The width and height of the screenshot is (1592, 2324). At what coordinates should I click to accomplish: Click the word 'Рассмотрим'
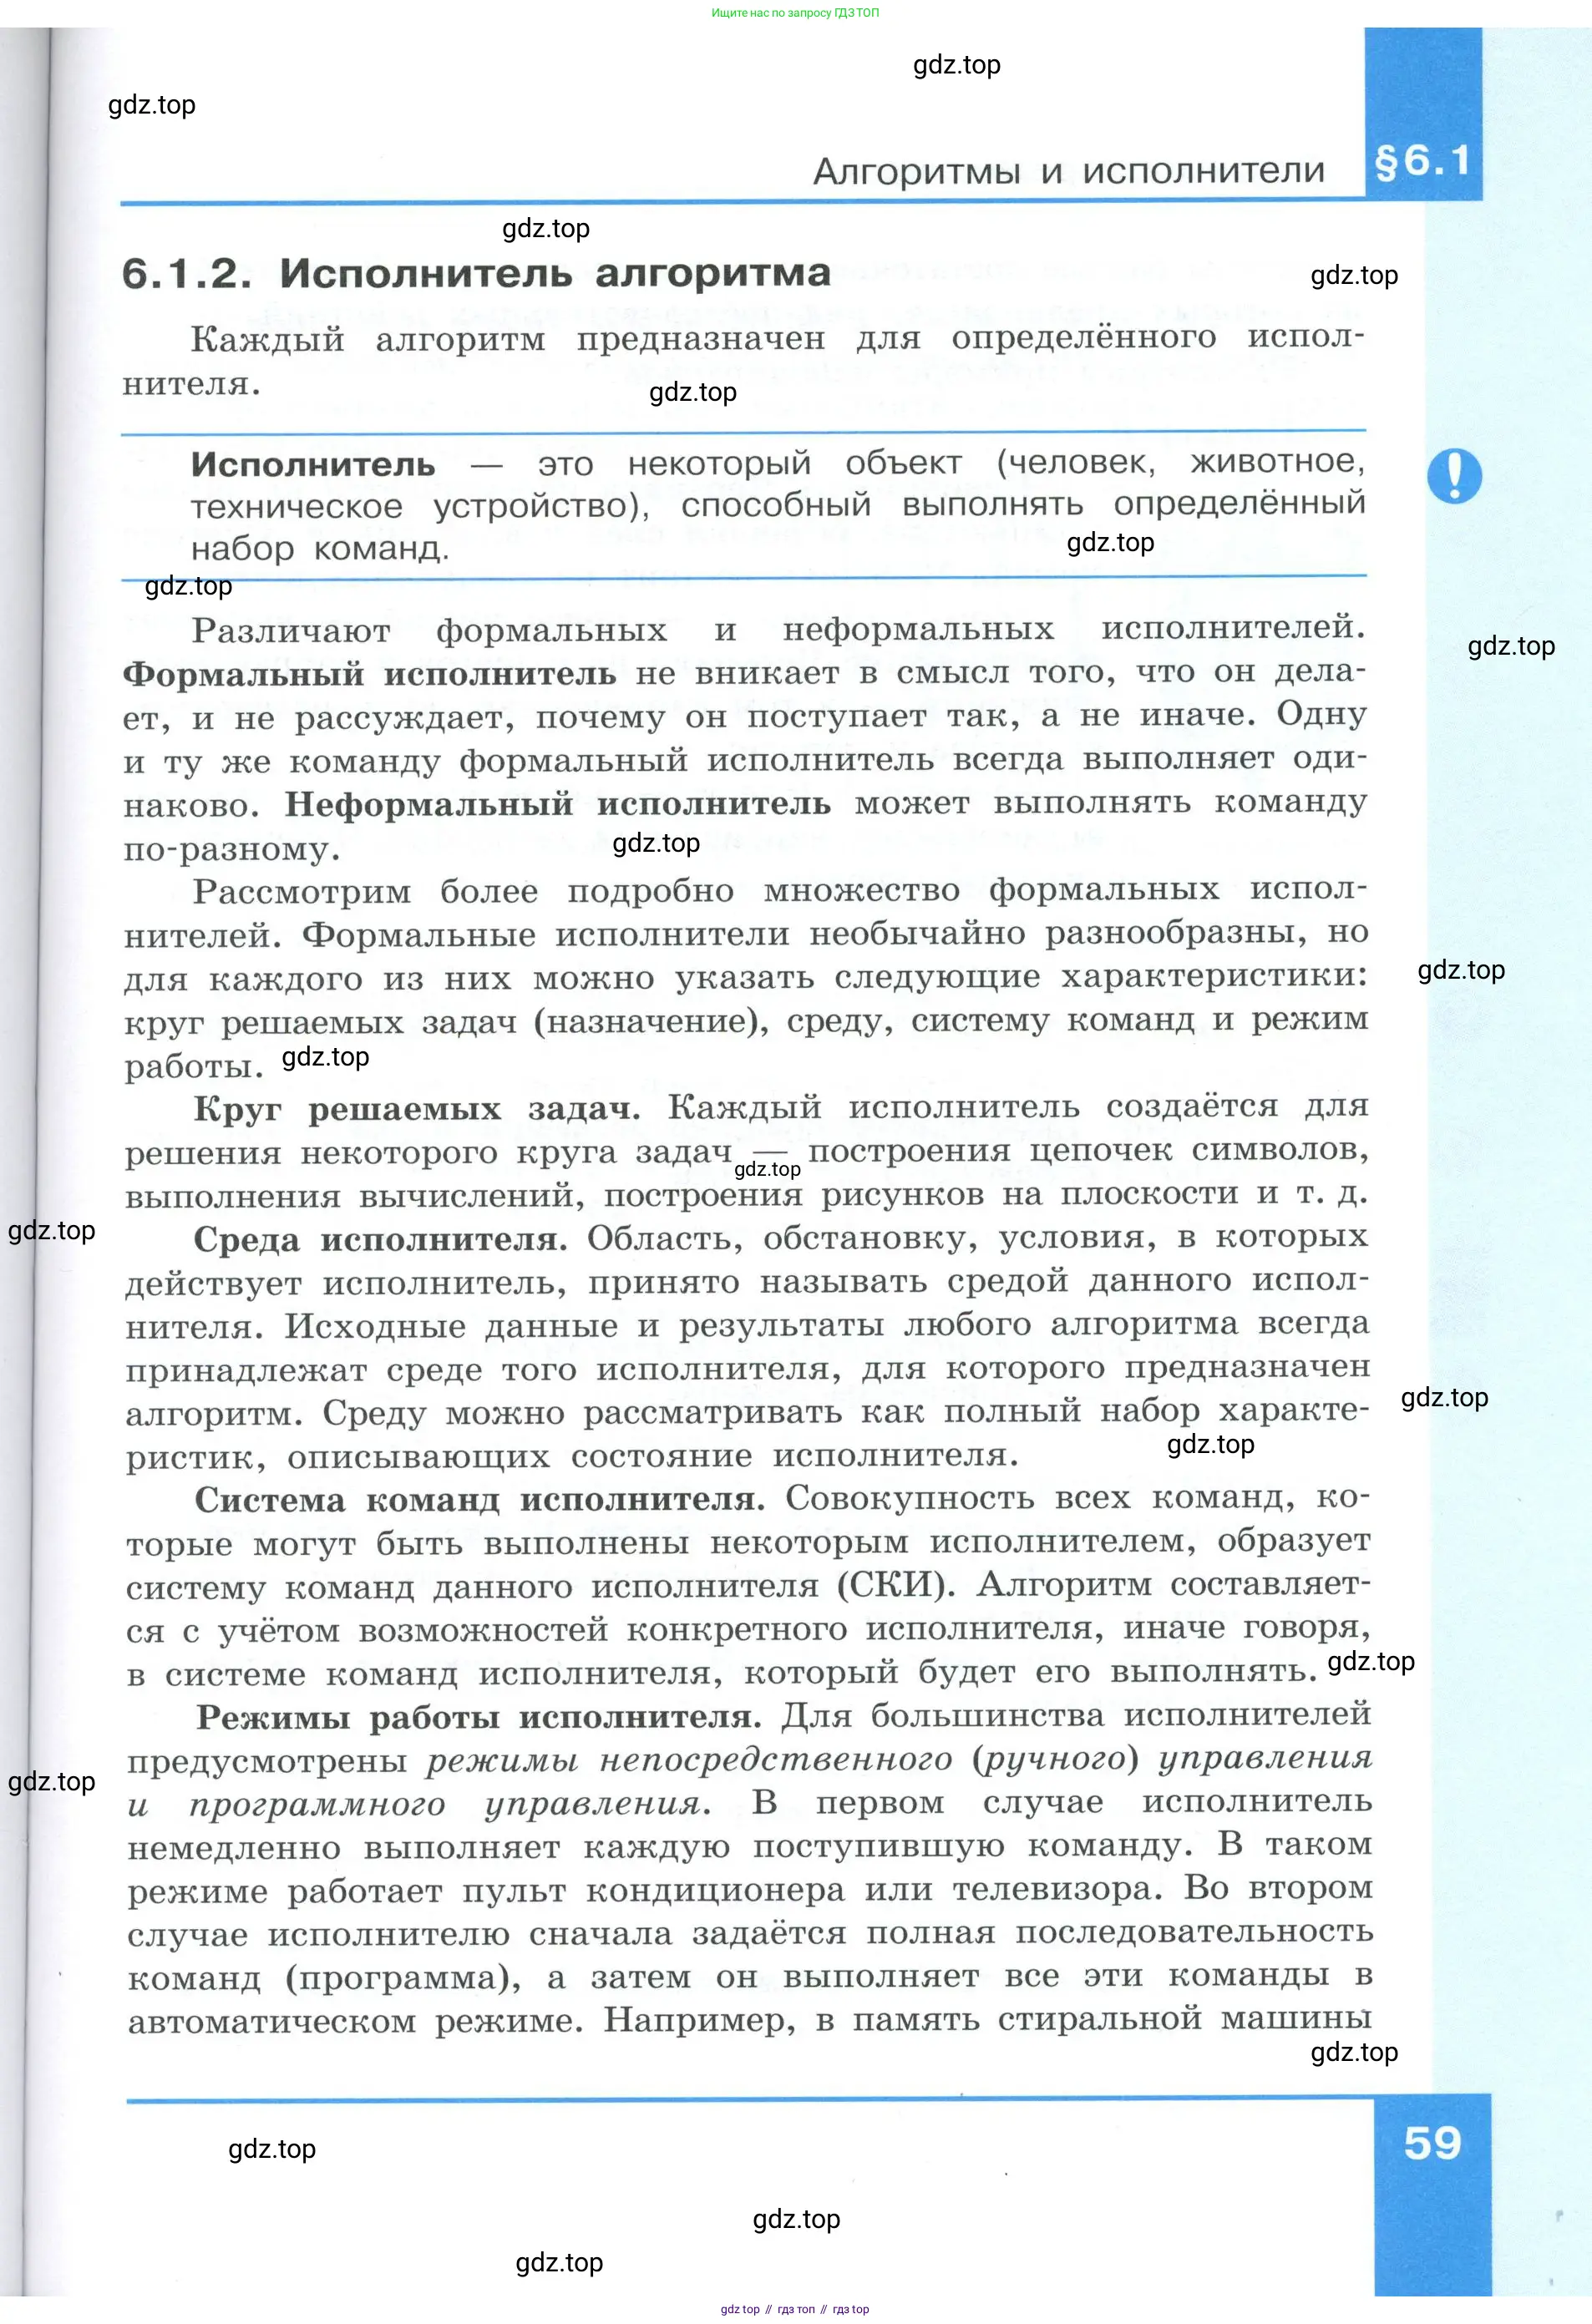click(x=303, y=892)
